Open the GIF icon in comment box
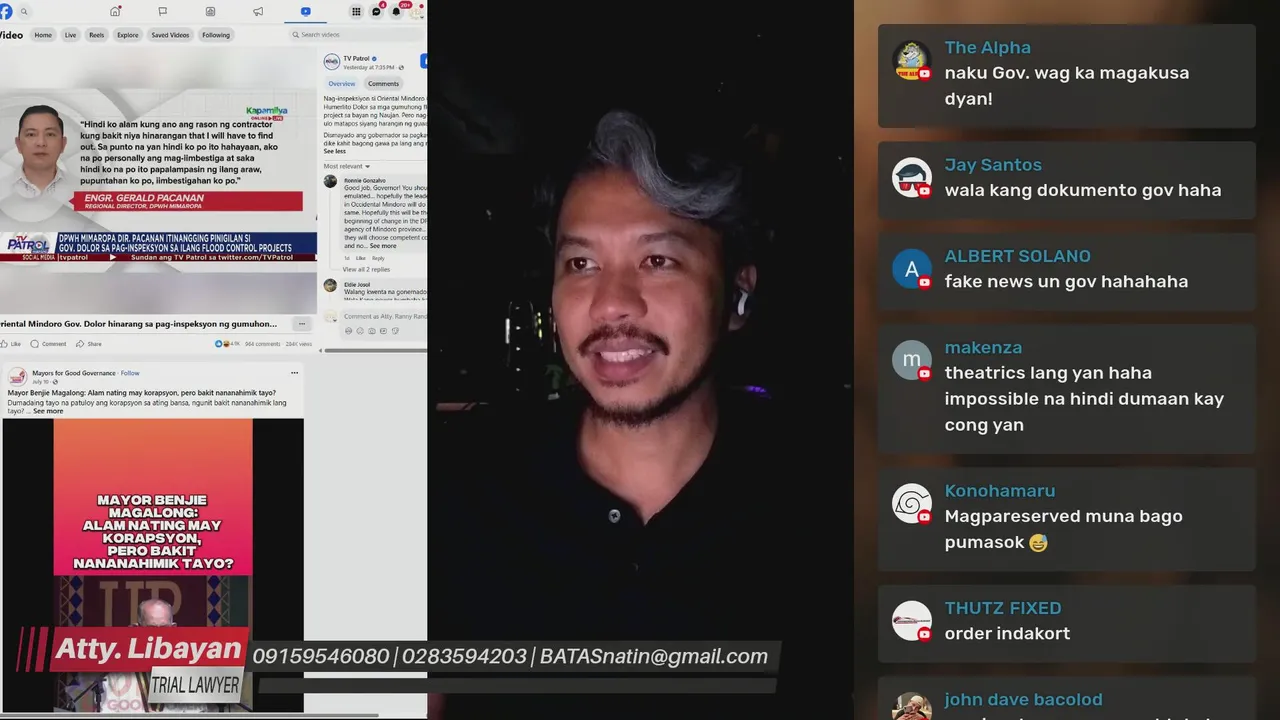Viewport: 1280px width, 720px height. coord(384,331)
